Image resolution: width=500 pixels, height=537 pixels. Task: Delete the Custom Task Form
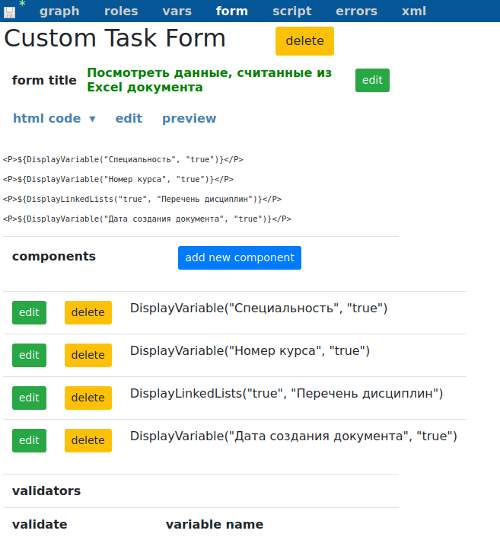(304, 41)
